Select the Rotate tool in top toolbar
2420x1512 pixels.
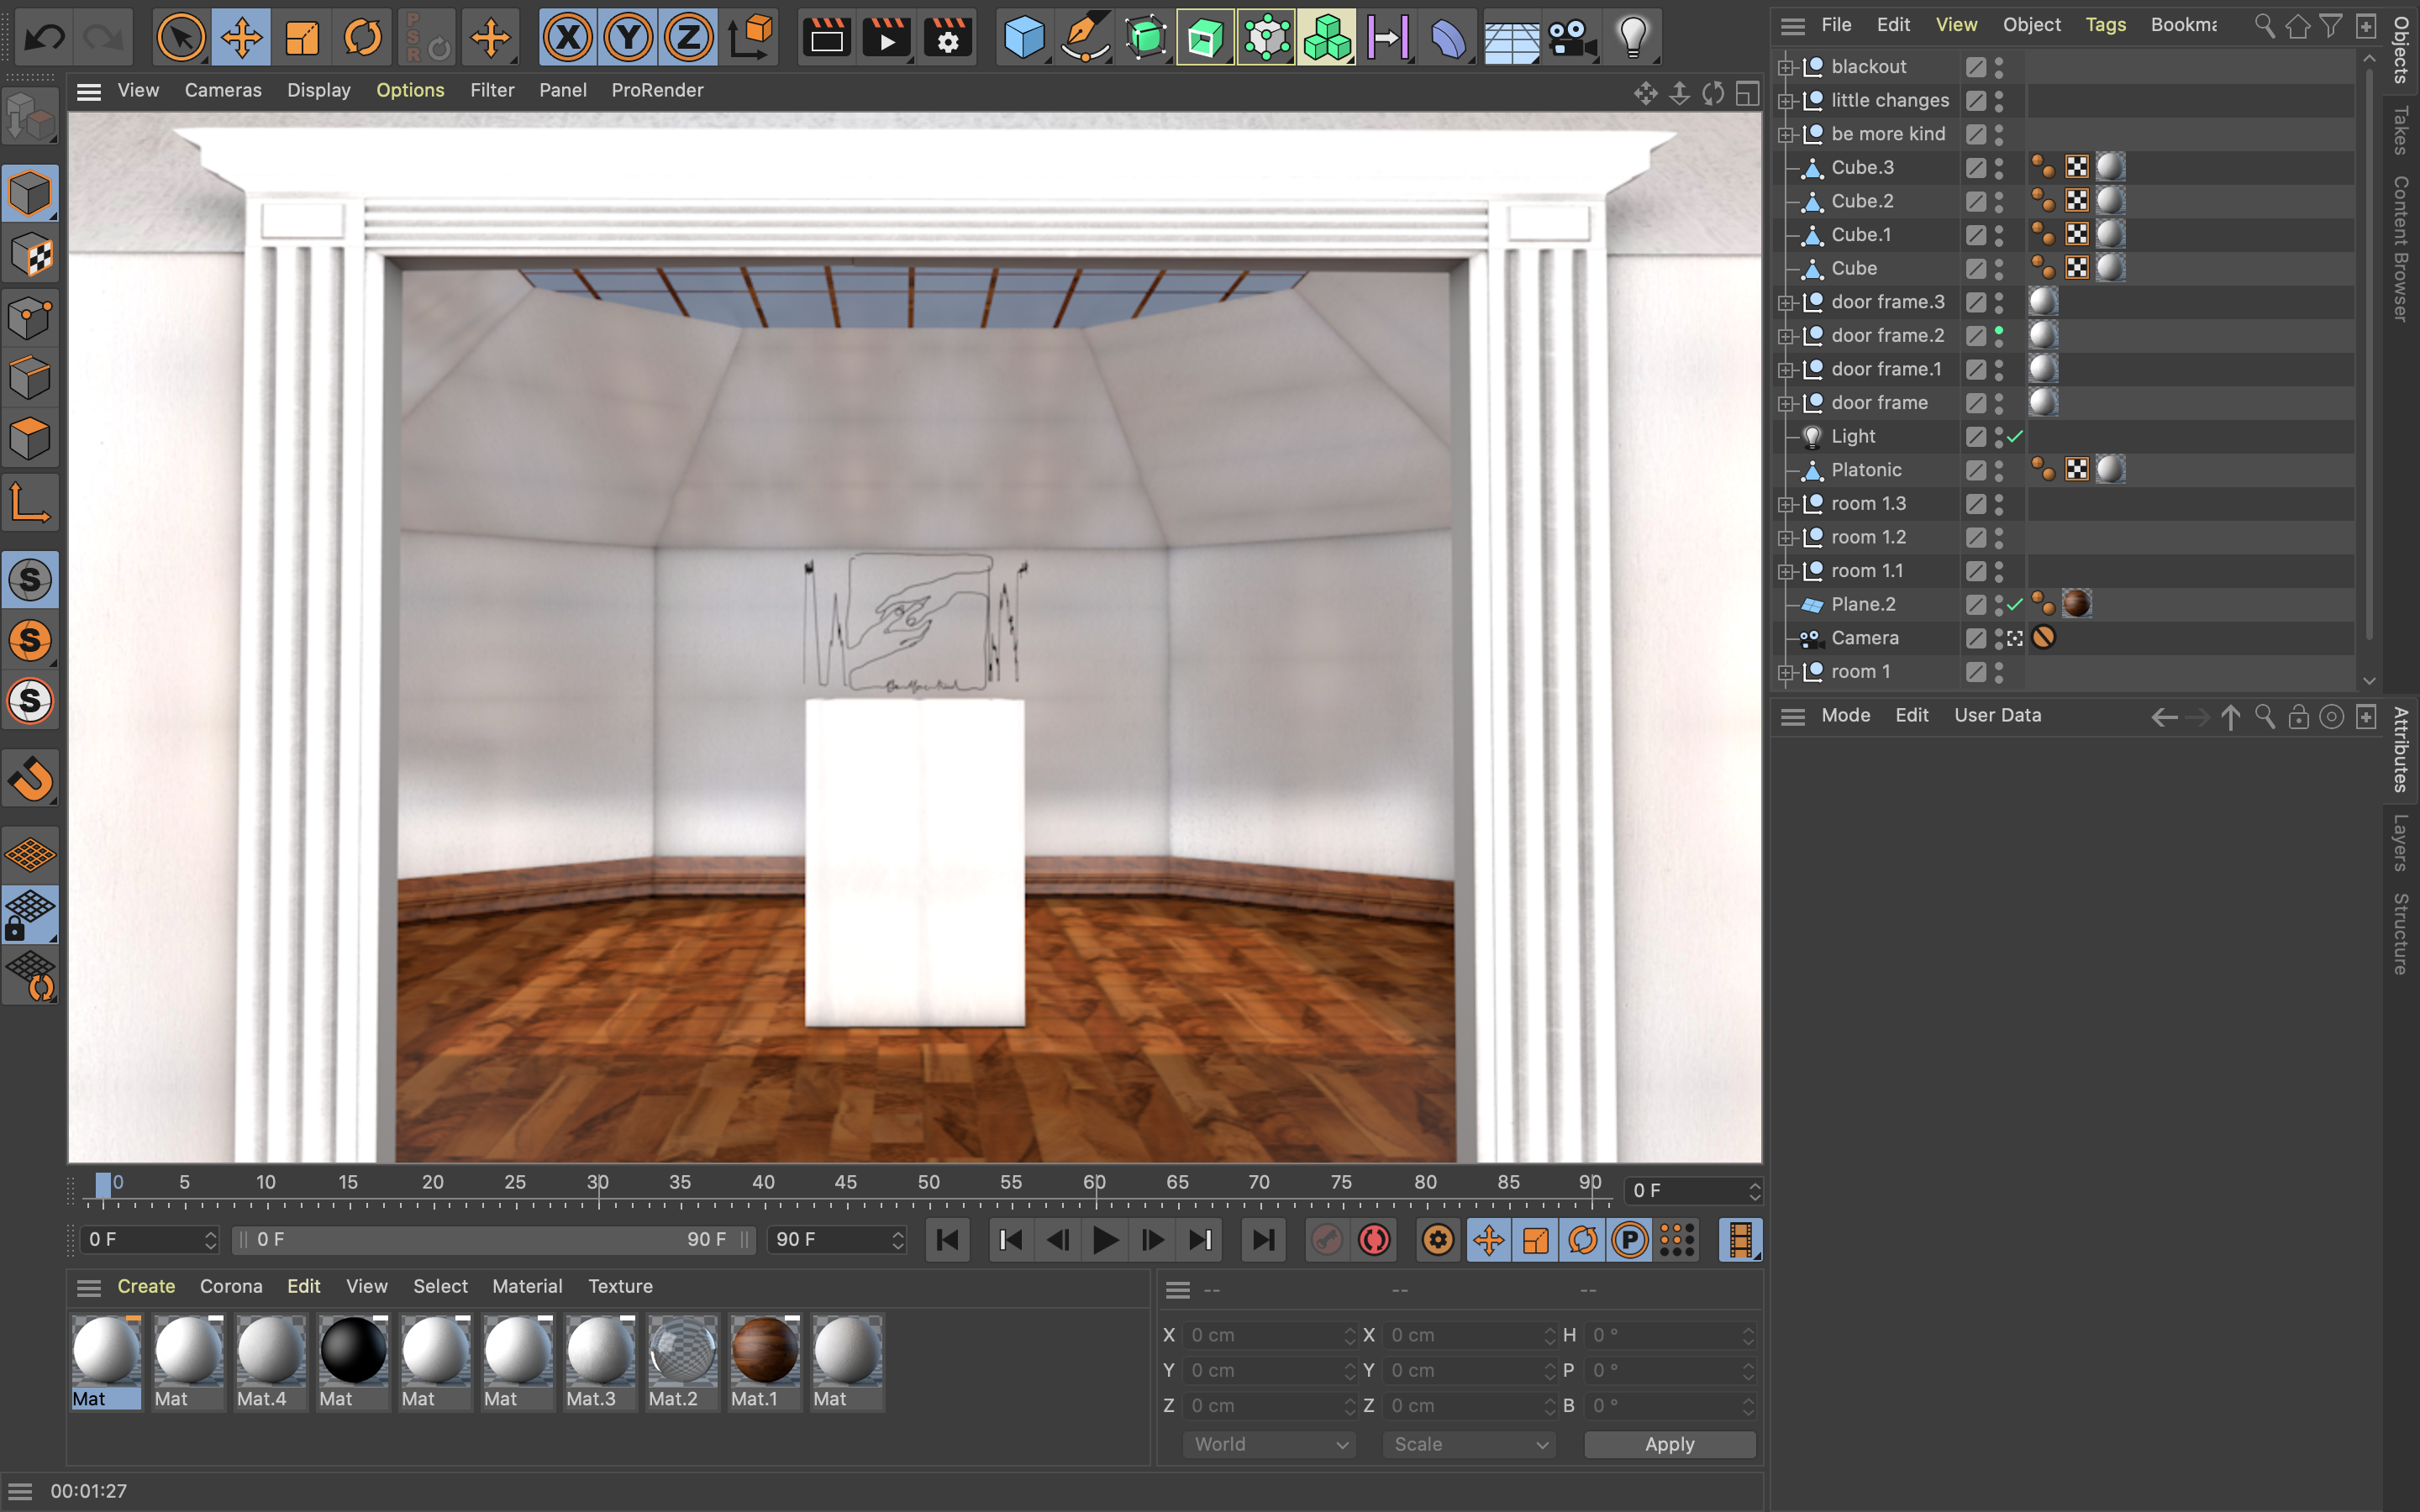pyautogui.click(x=363, y=38)
